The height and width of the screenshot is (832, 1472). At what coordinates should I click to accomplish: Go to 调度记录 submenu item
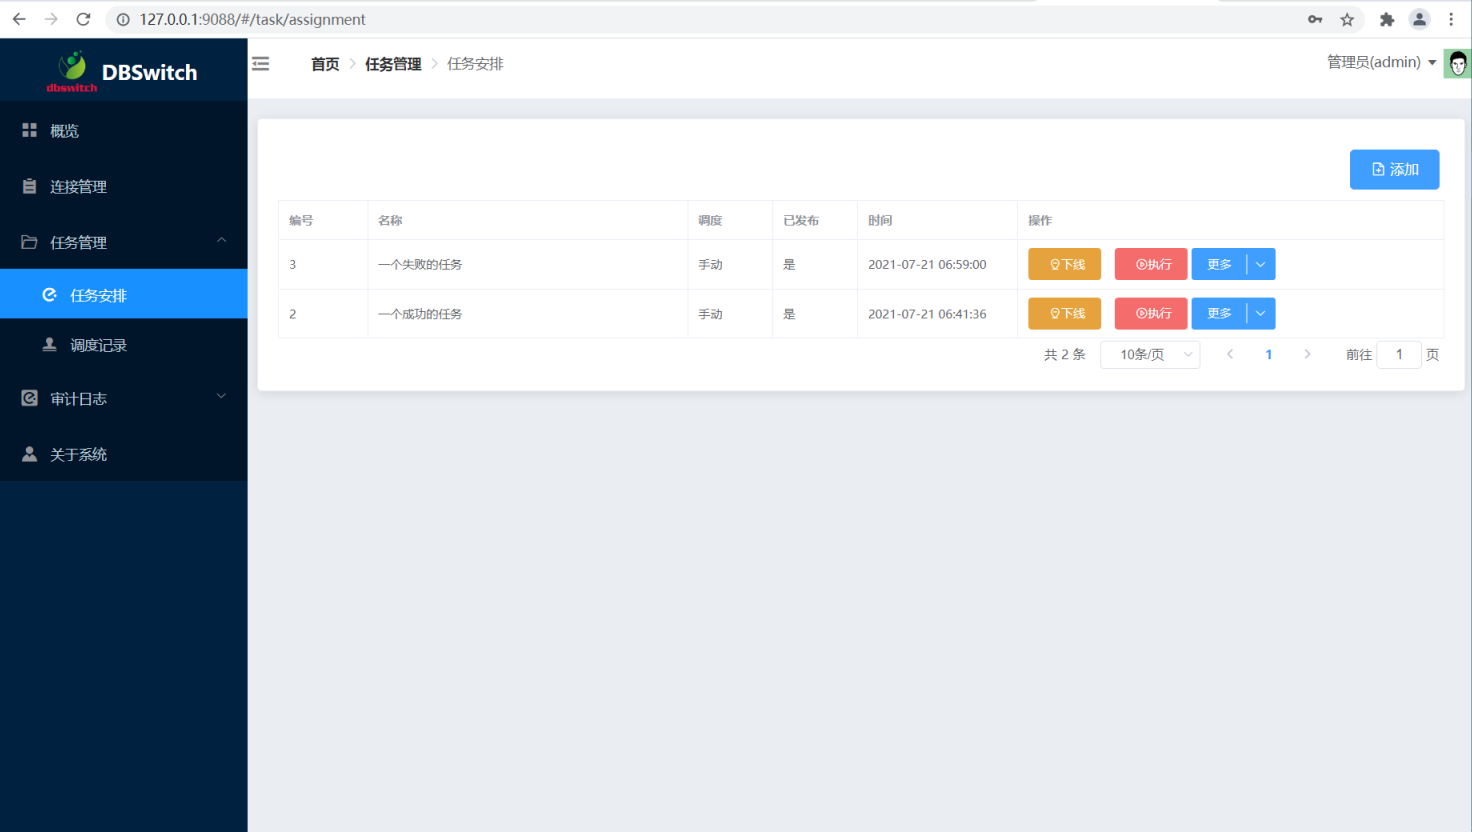click(x=98, y=345)
